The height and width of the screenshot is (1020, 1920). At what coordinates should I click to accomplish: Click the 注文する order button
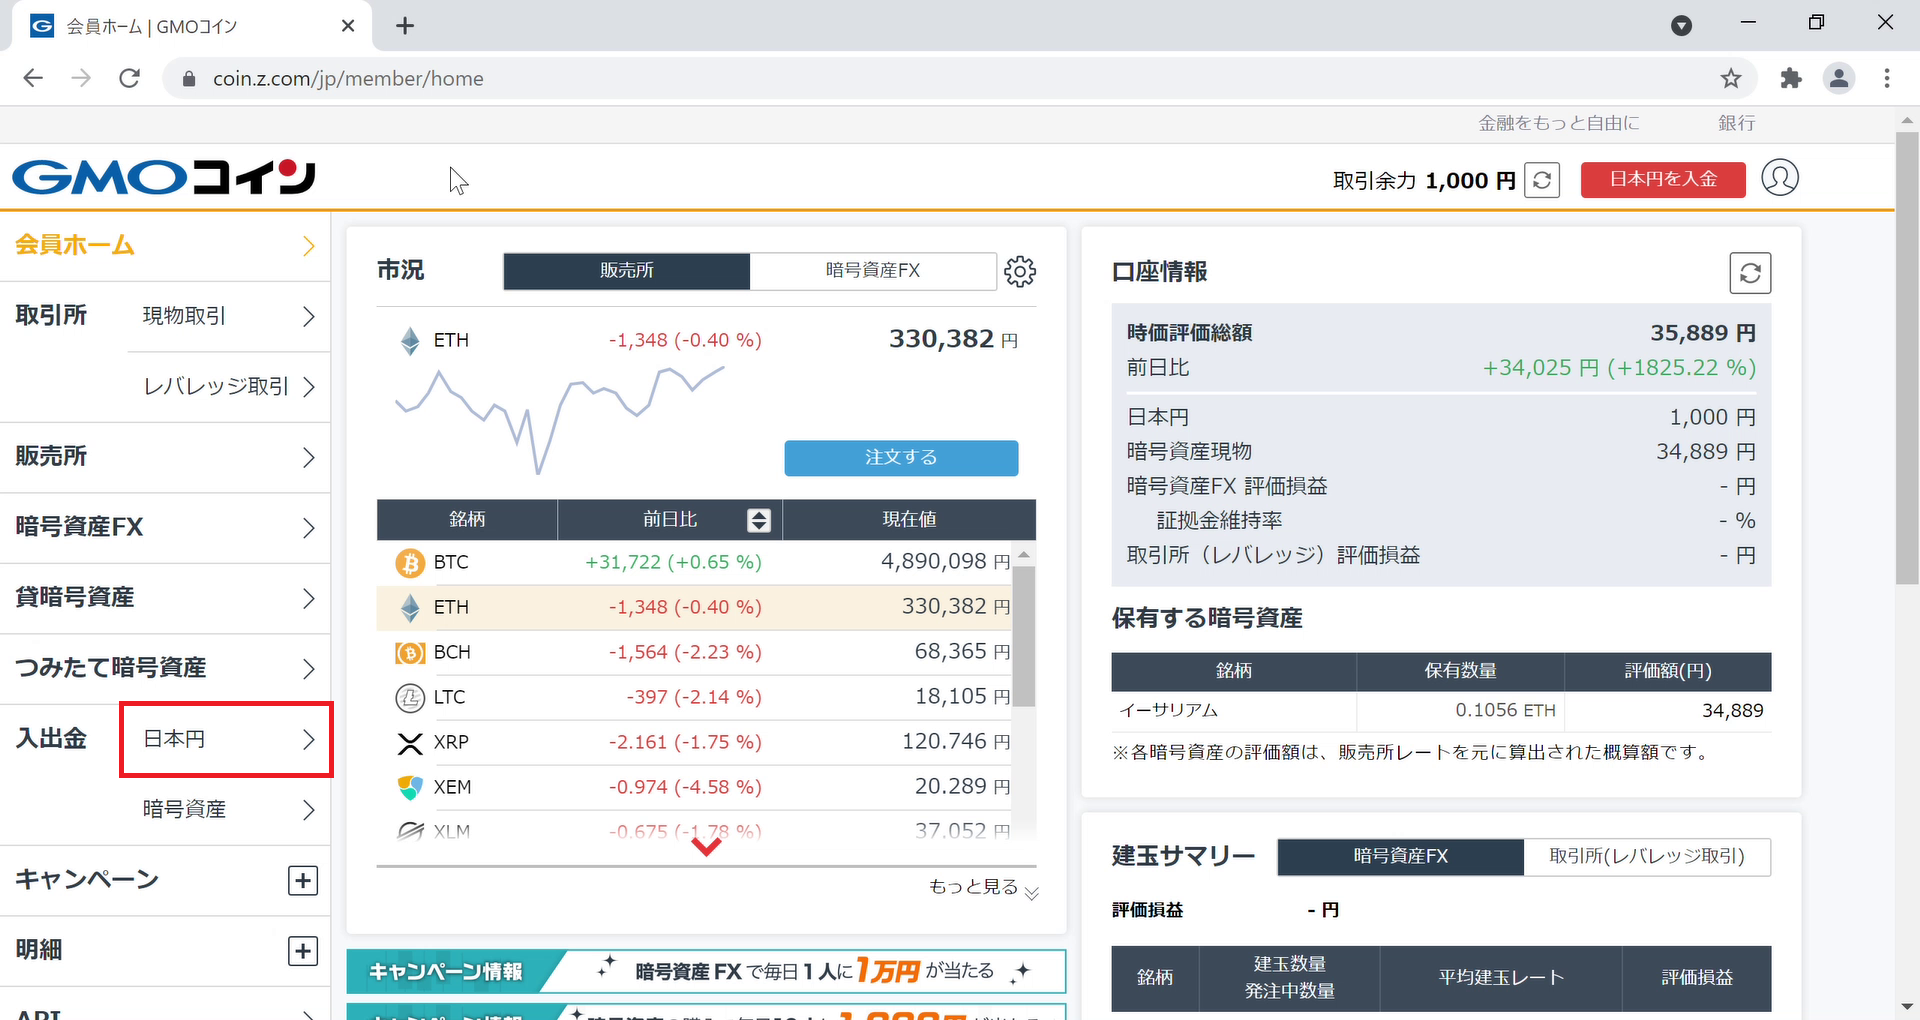900,457
